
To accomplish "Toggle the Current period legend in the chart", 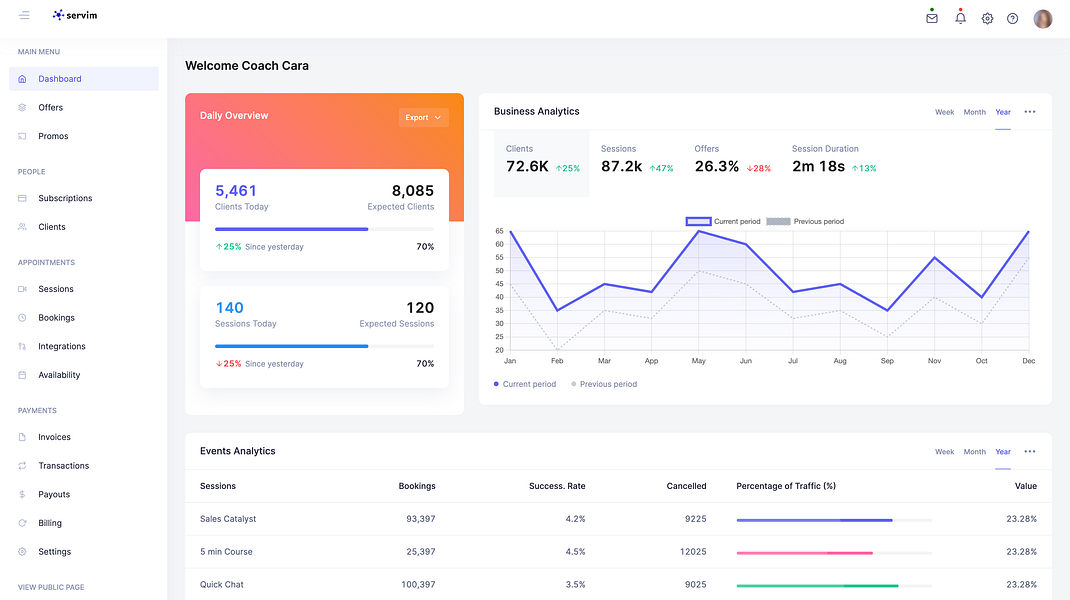I will tap(723, 221).
